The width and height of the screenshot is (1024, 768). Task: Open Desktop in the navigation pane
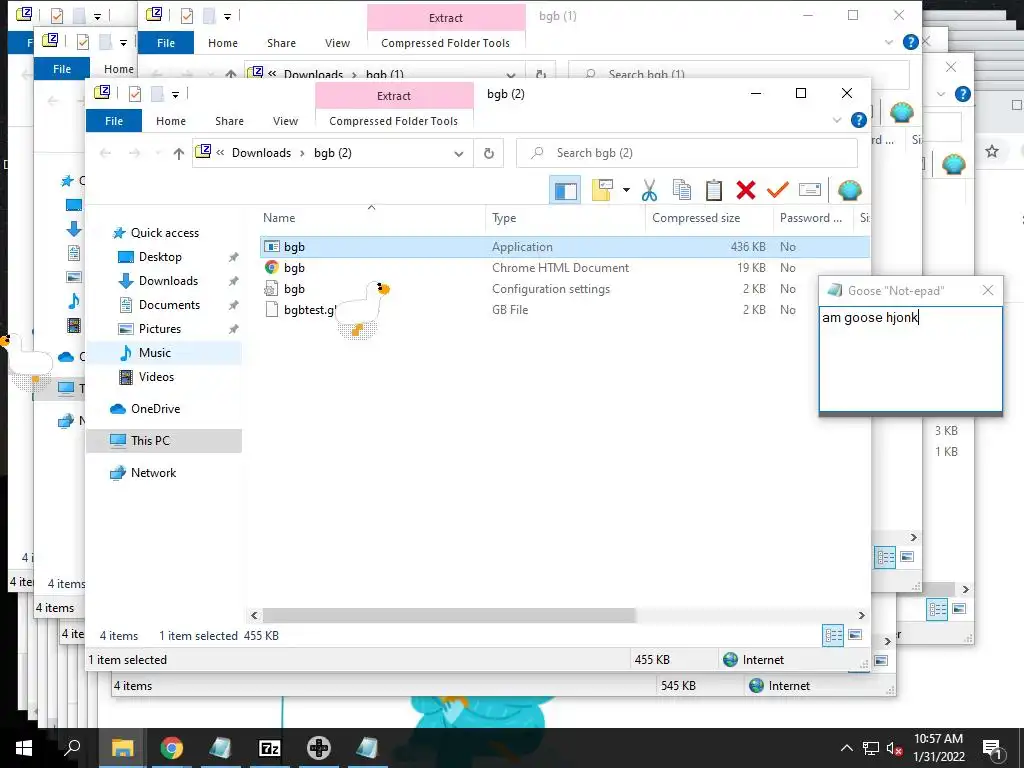(160, 257)
